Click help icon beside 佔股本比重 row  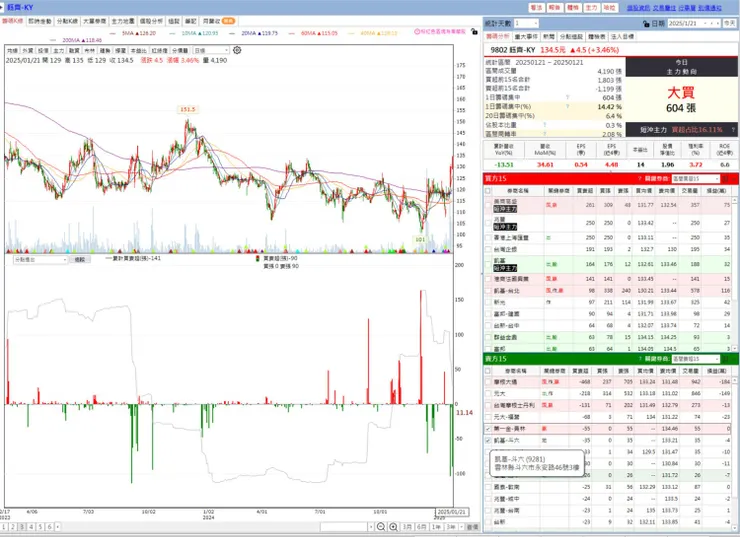(545, 125)
